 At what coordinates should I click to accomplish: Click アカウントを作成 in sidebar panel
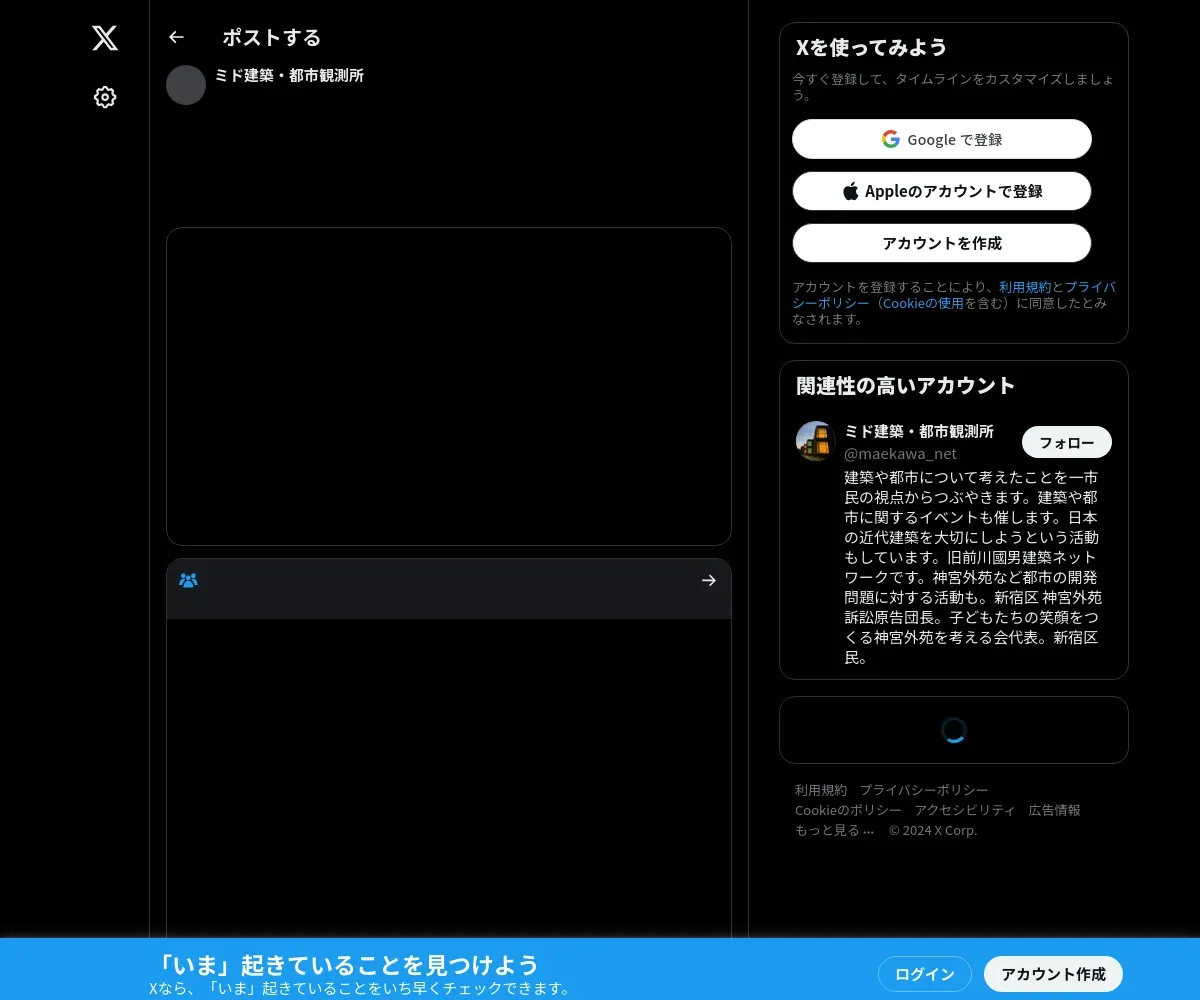[942, 243]
